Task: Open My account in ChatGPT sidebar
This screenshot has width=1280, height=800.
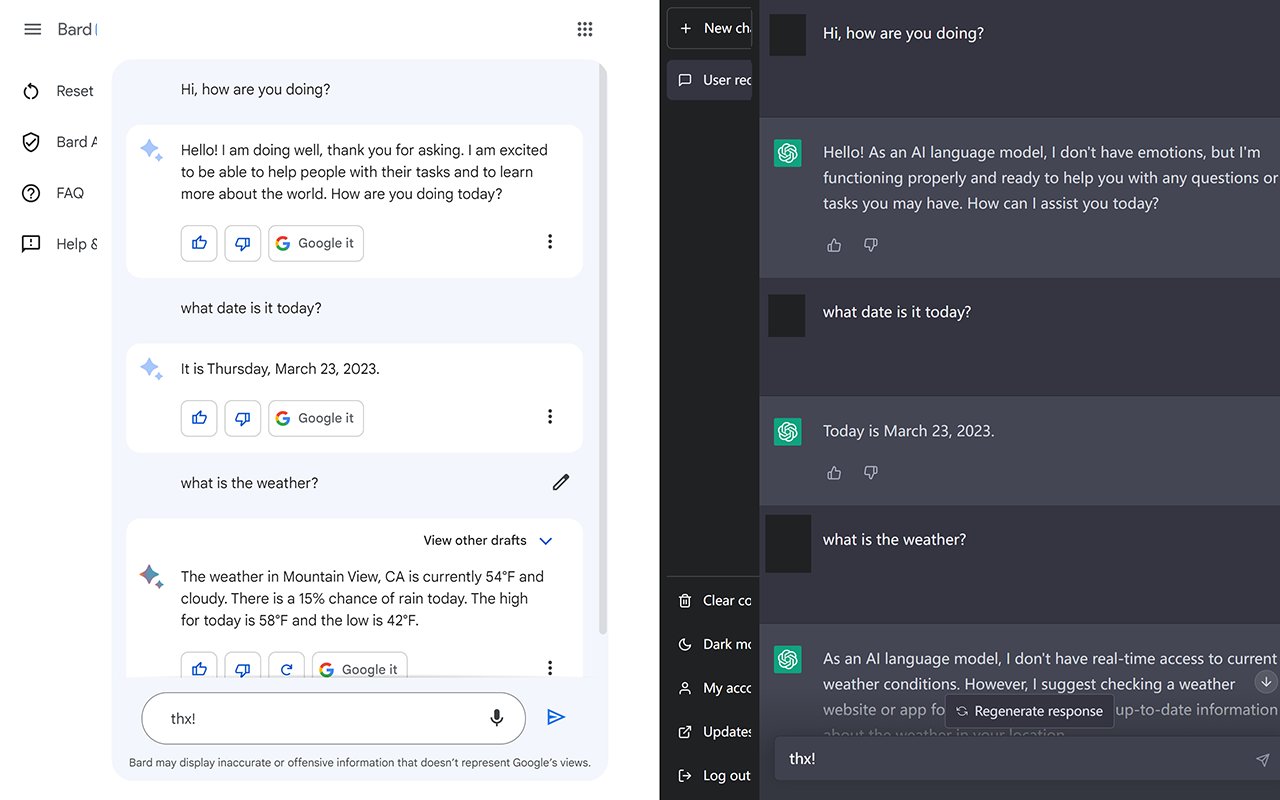Action: coord(713,688)
